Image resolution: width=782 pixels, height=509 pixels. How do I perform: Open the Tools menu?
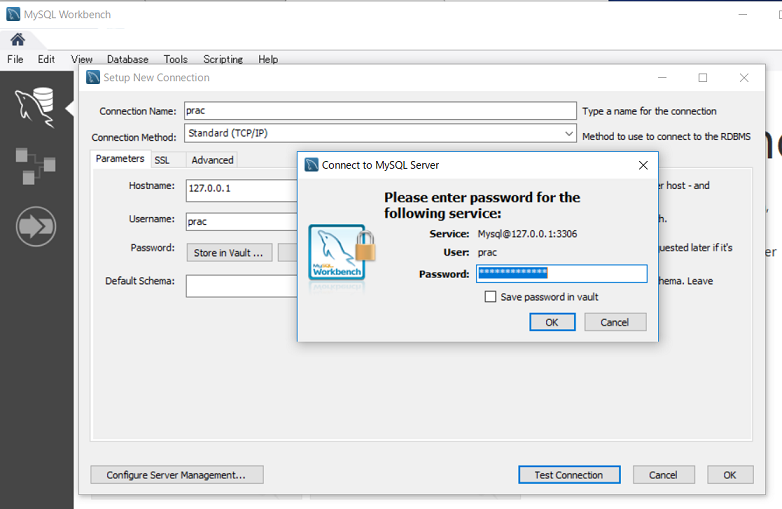tap(176, 59)
